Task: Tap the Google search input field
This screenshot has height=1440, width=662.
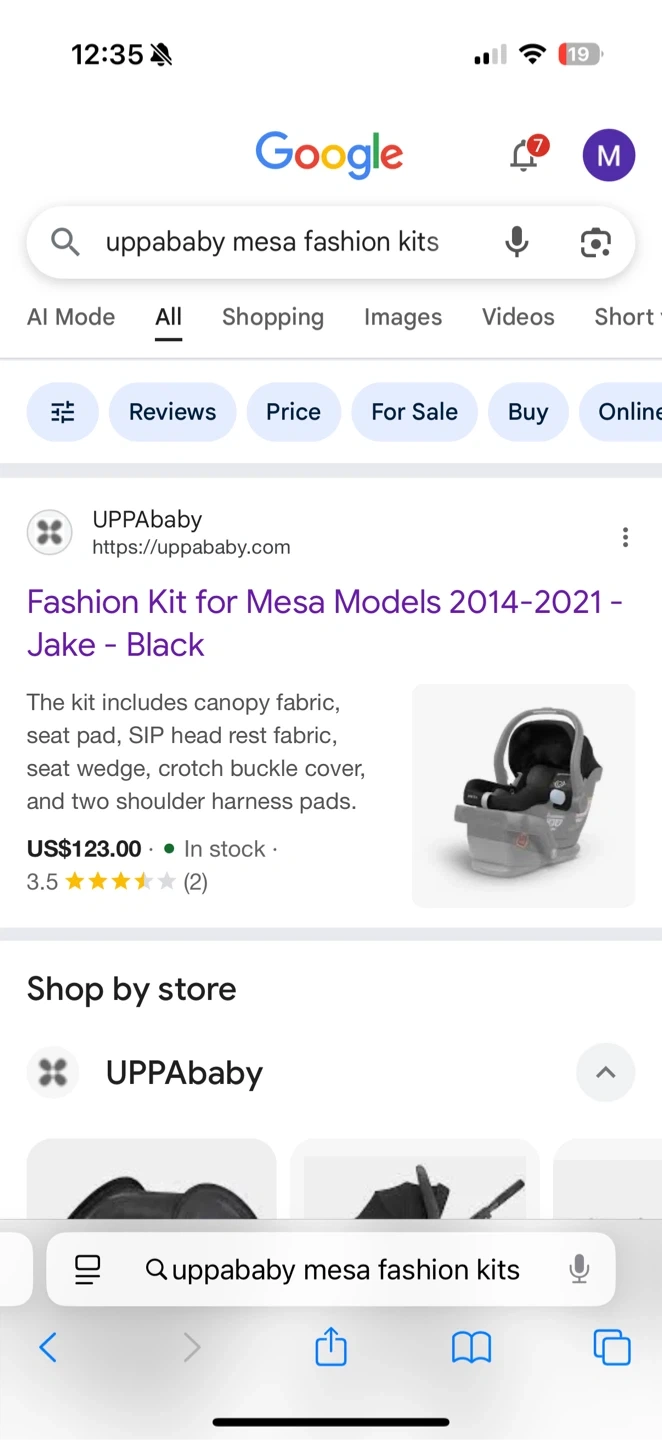Action: pyautogui.click(x=272, y=242)
